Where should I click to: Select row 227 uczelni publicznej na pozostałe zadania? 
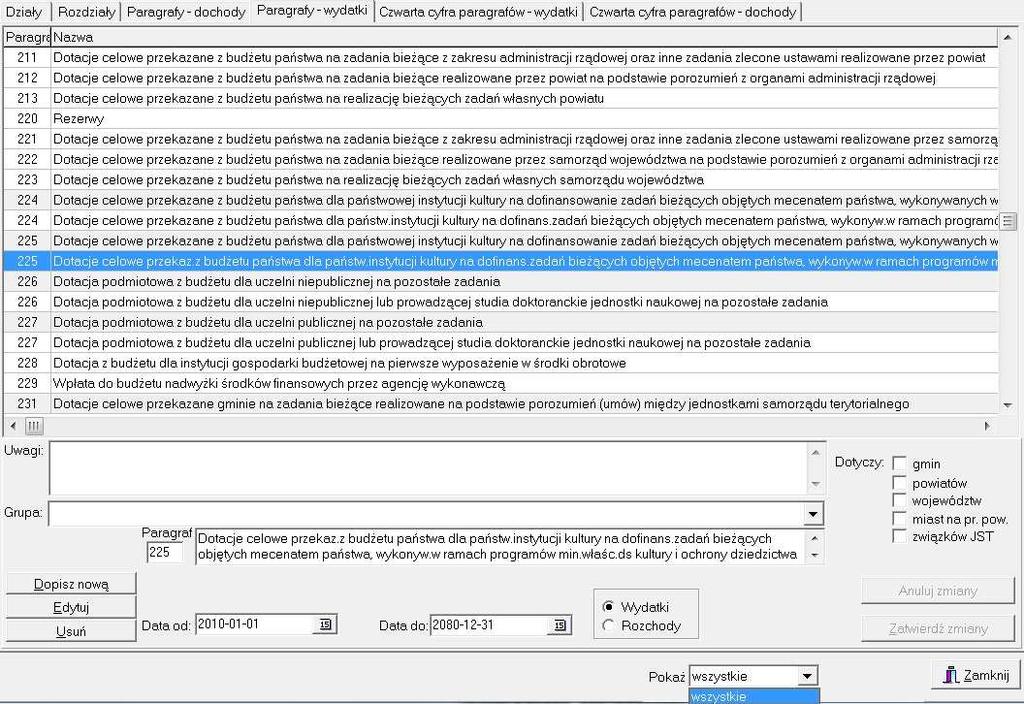tap(500, 322)
